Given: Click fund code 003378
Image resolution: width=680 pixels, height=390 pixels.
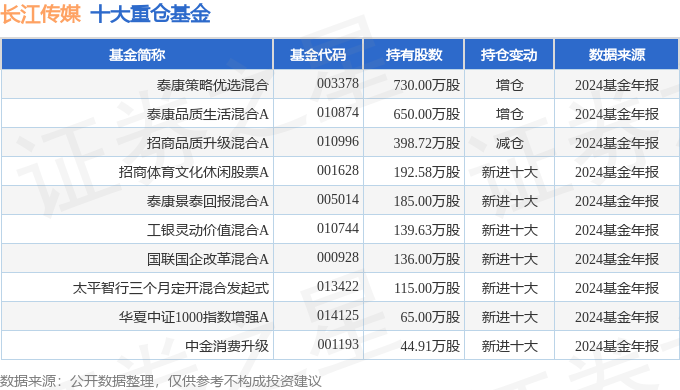Looking at the screenshot, I should [338, 83].
